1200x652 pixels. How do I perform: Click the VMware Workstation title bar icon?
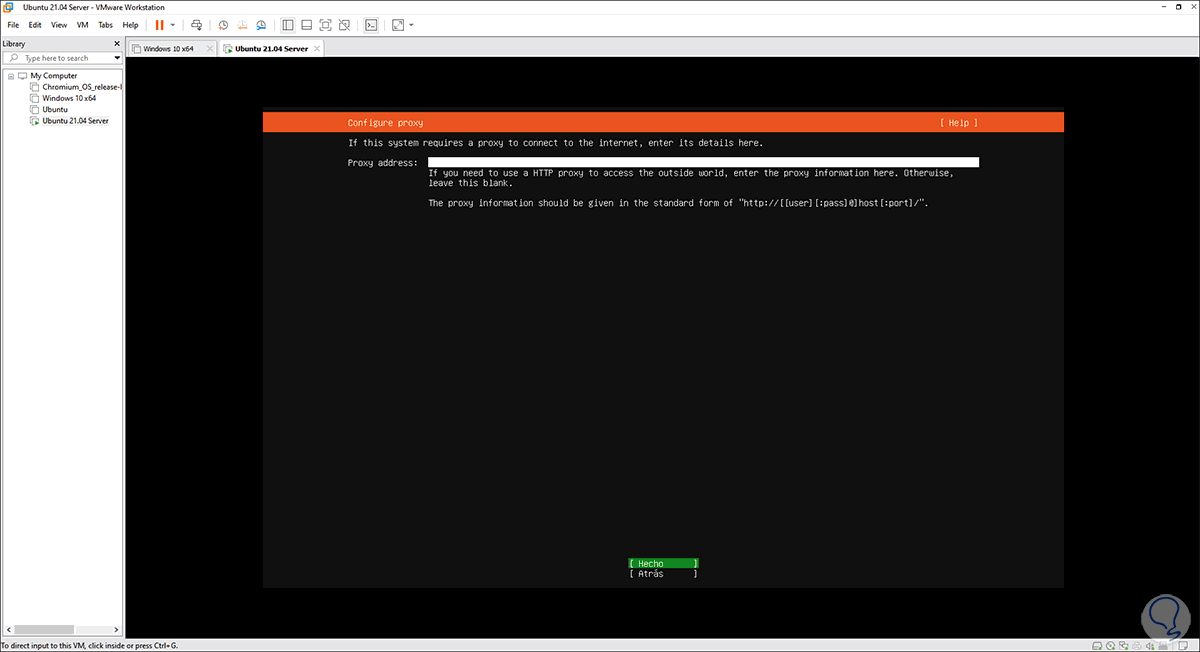(x=10, y=7)
